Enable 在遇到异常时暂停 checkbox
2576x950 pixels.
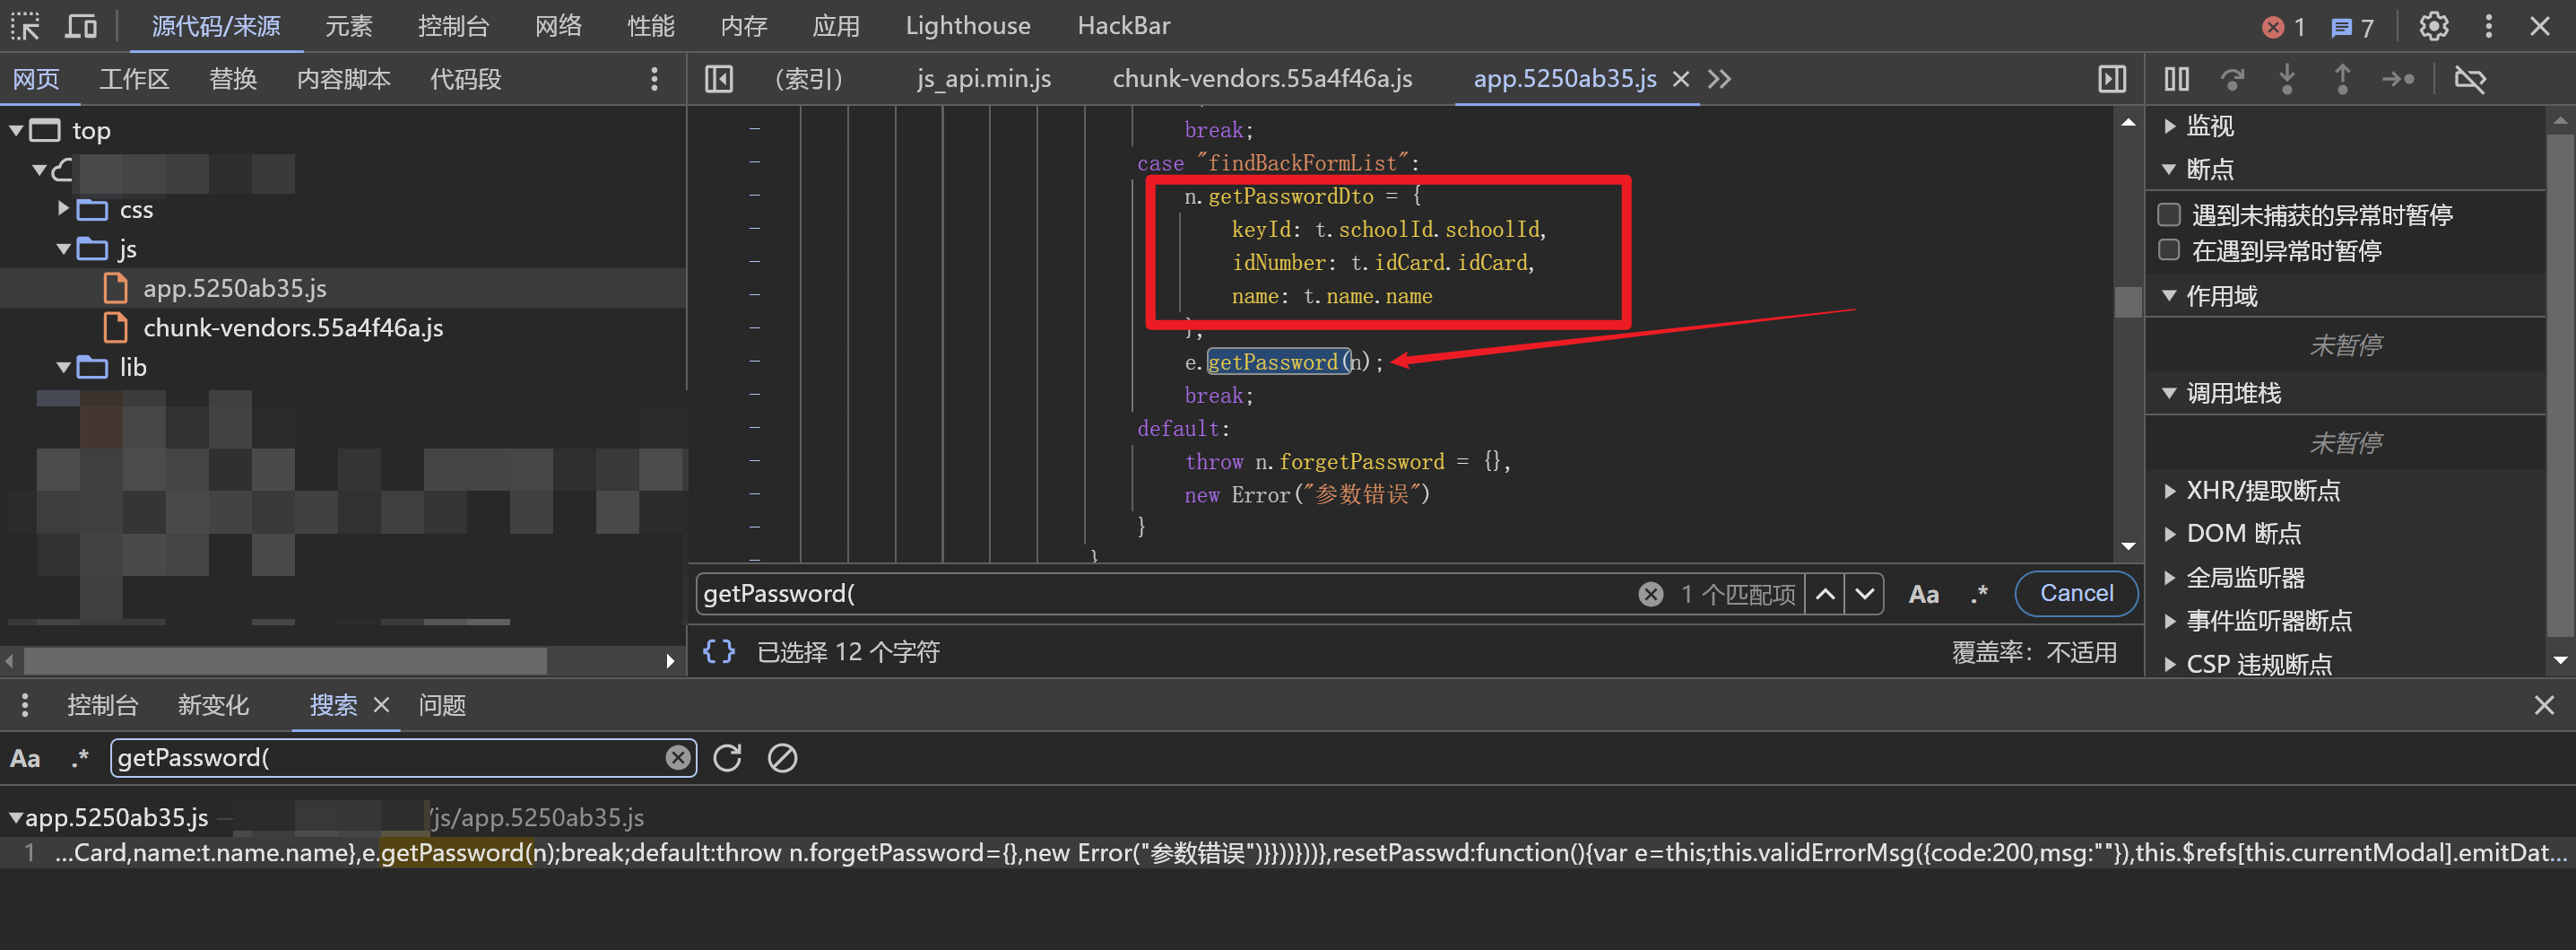[2168, 250]
